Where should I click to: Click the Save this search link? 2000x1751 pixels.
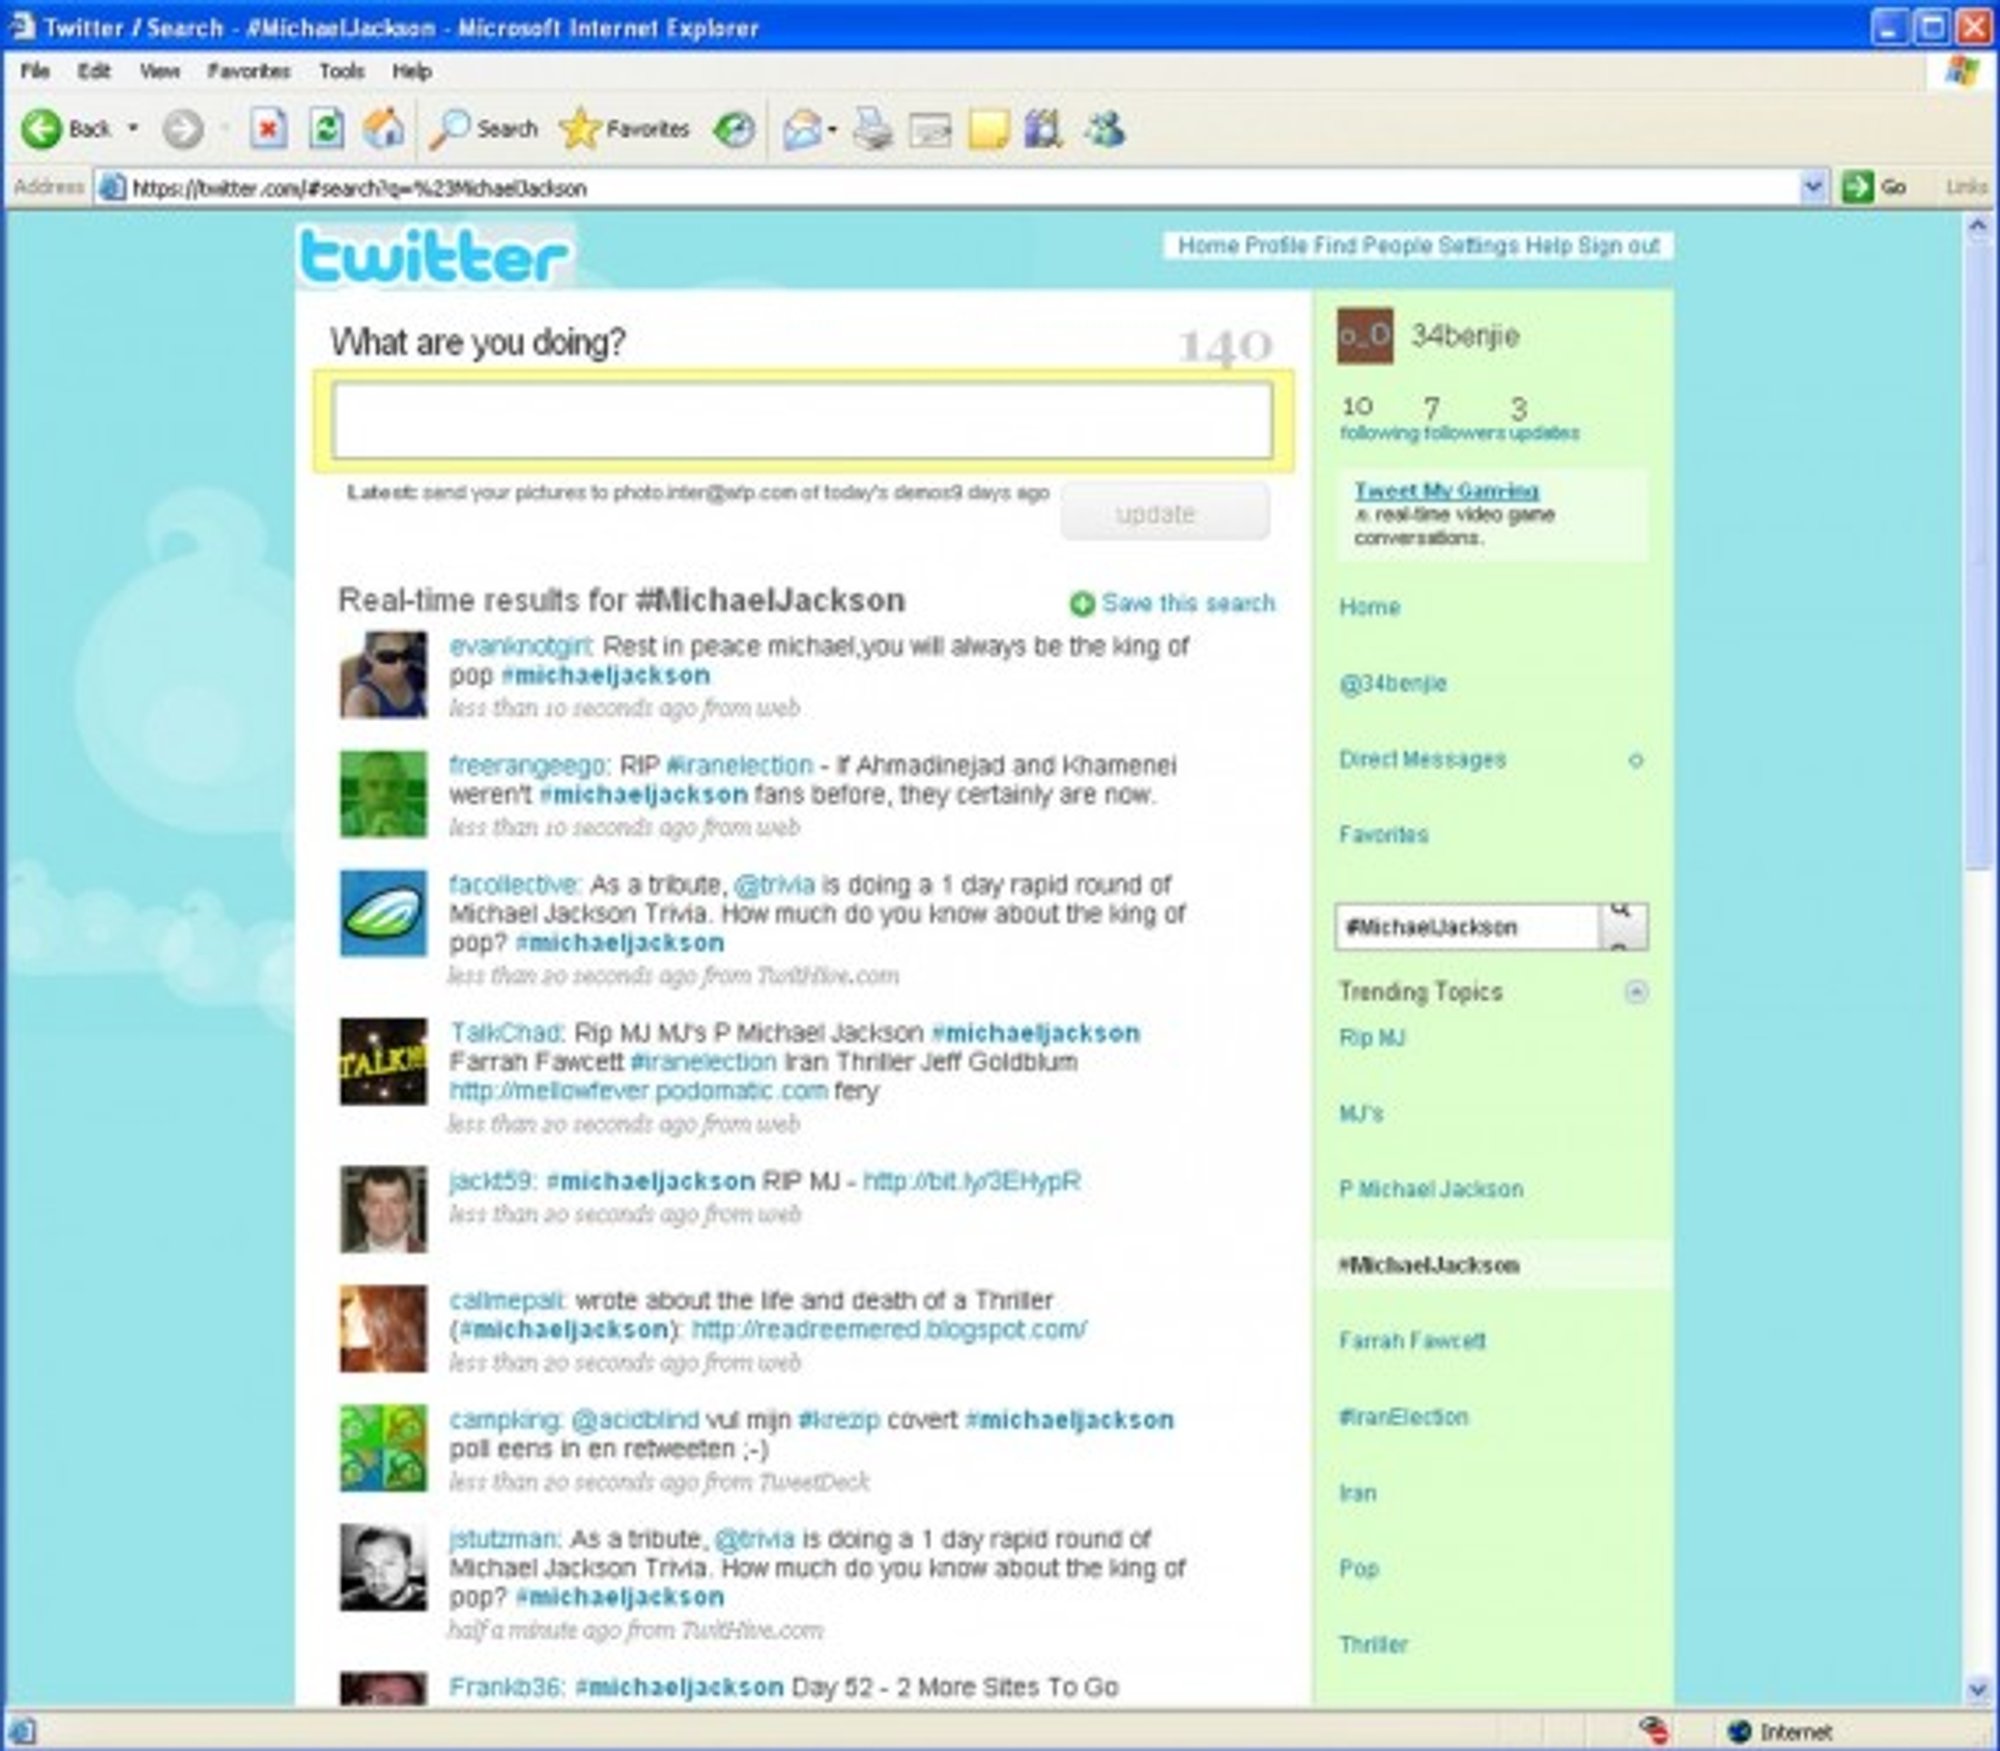pyautogui.click(x=1188, y=603)
